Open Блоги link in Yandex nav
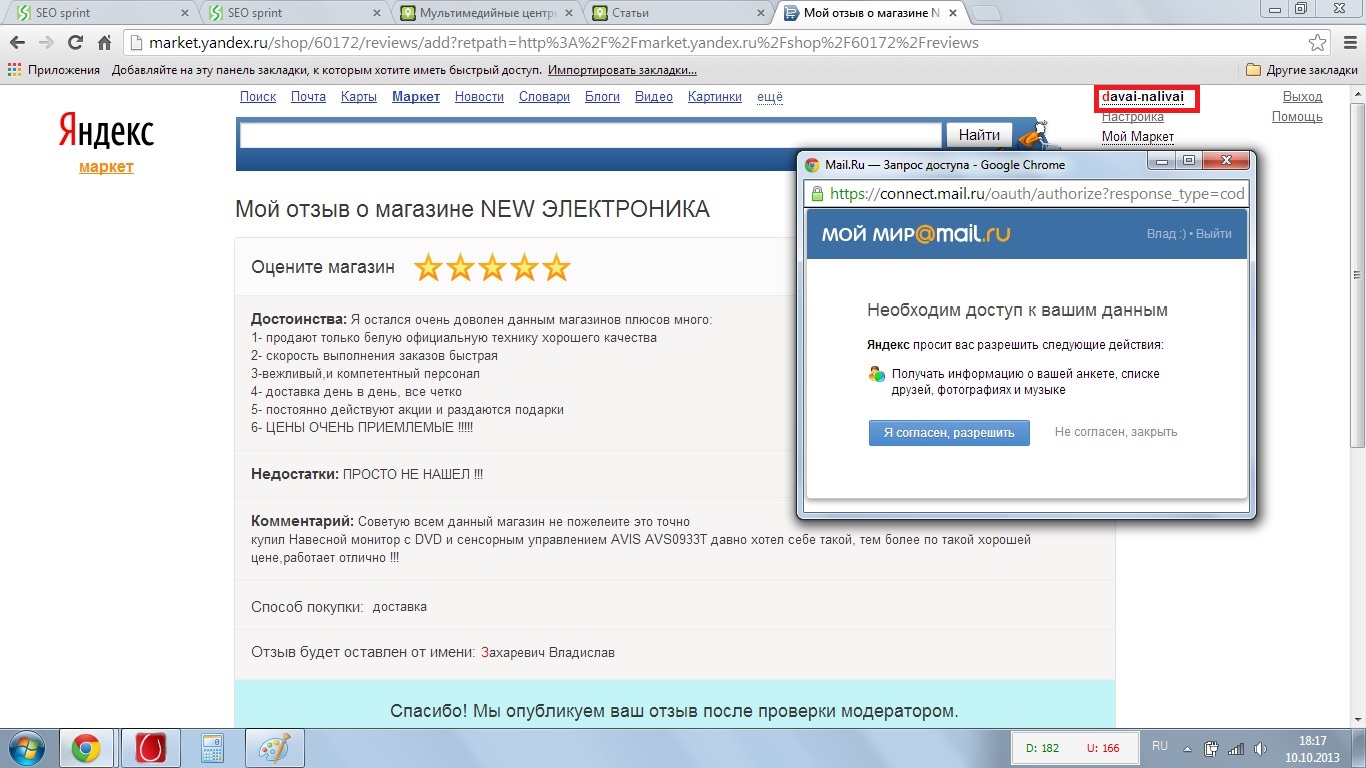Image resolution: width=1366 pixels, height=768 pixels. [x=602, y=97]
